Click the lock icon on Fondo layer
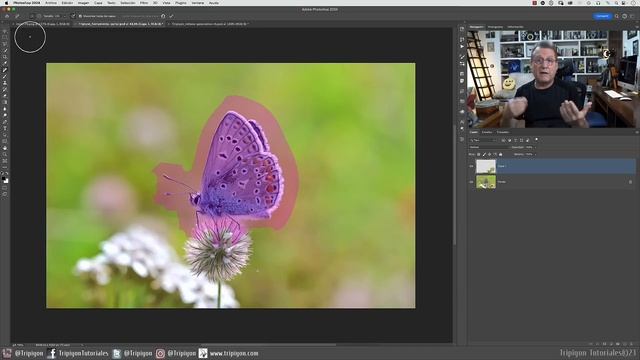This screenshot has height=360, width=640. pyautogui.click(x=630, y=182)
